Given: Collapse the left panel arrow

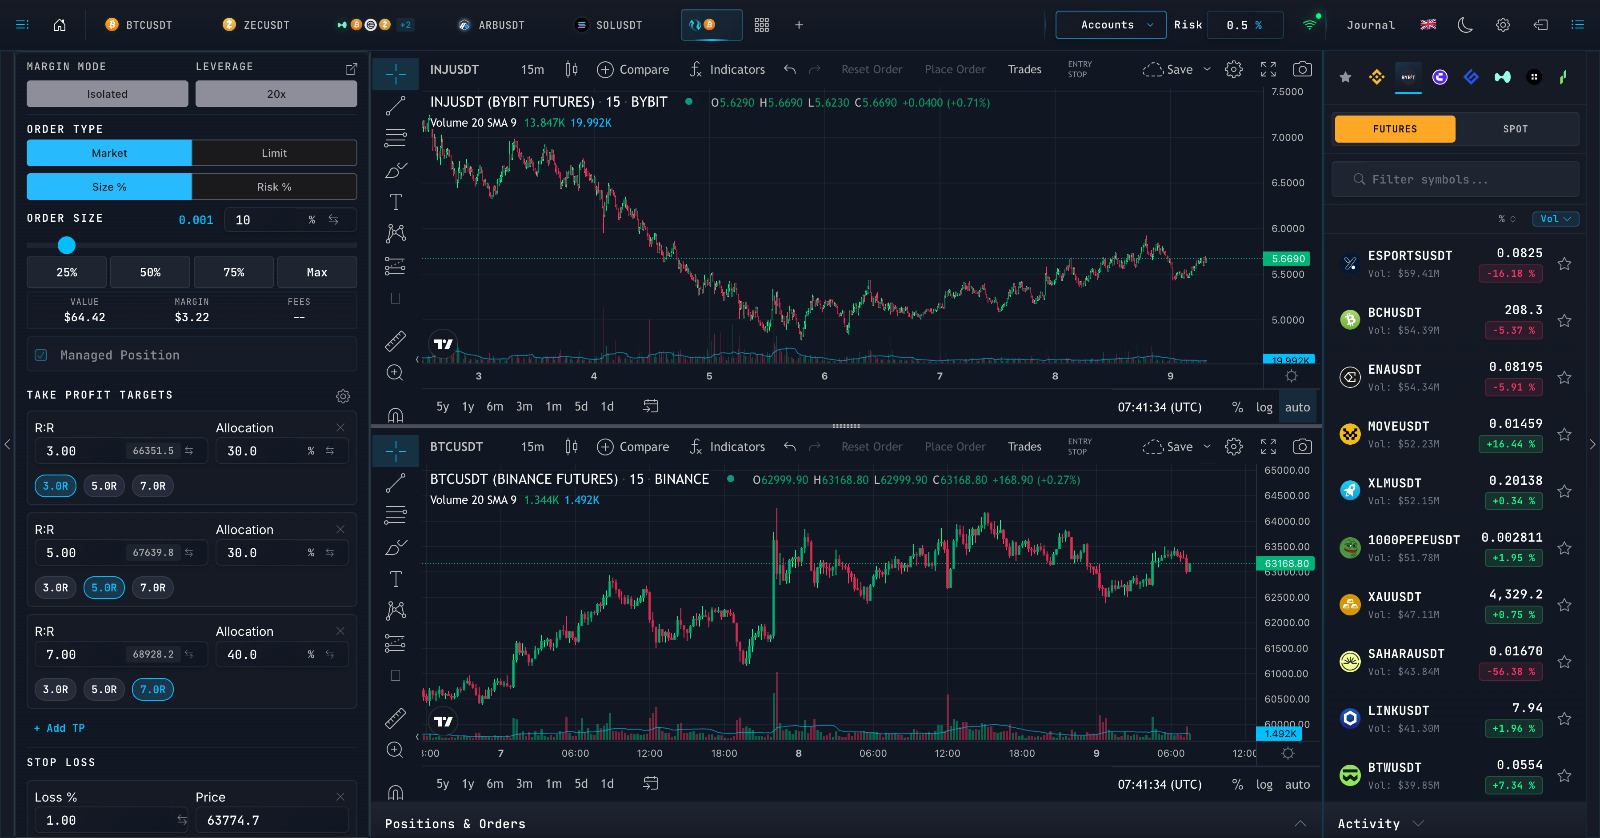Looking at the screenshot, I should [7, 444].
